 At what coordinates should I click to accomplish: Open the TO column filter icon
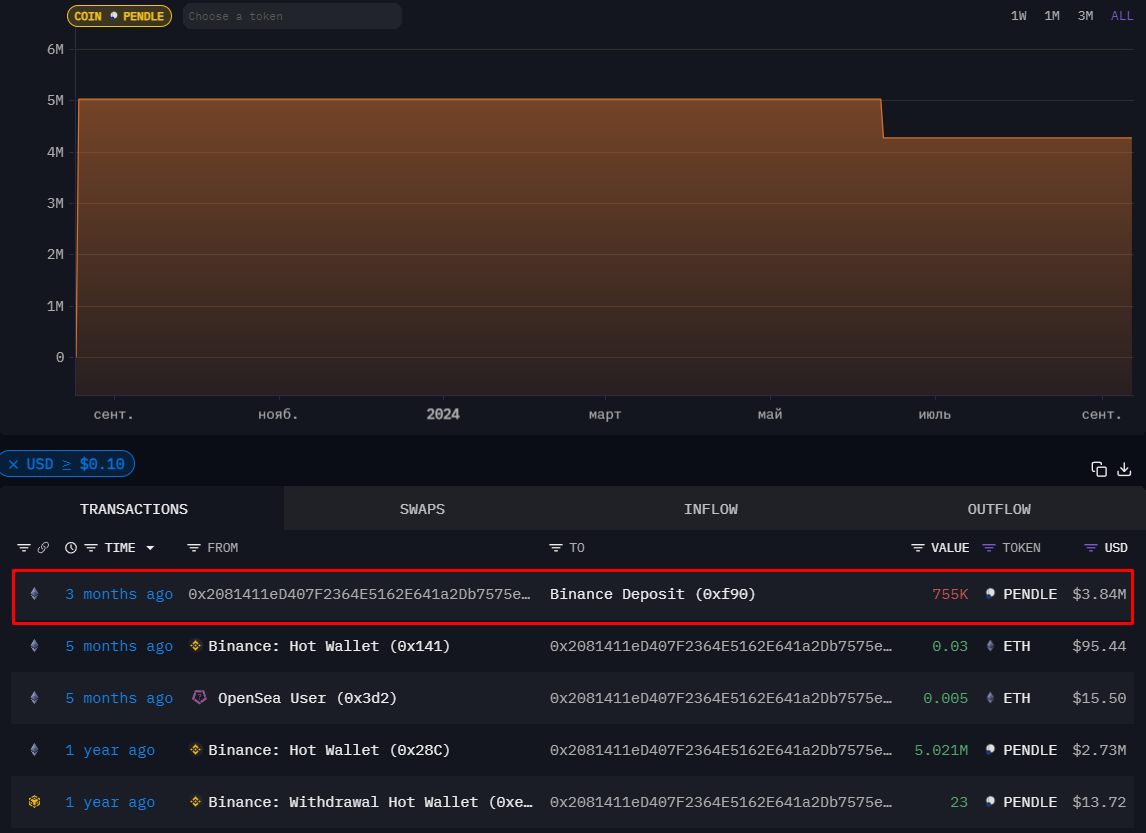click(556, 547)
